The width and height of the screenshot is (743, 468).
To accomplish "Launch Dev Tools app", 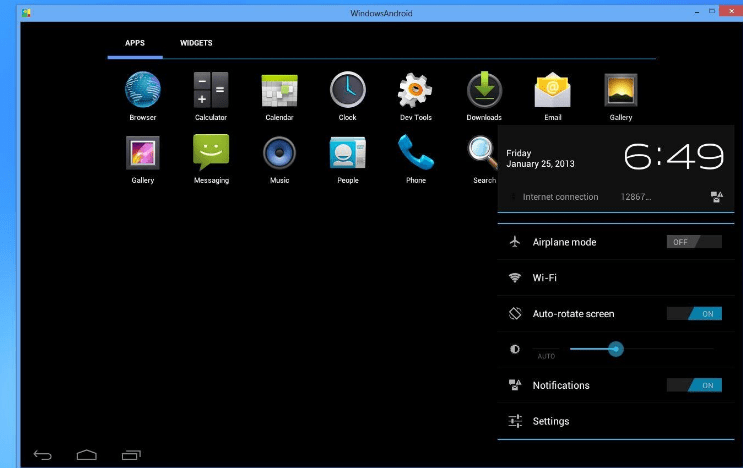I will [416, 91].
